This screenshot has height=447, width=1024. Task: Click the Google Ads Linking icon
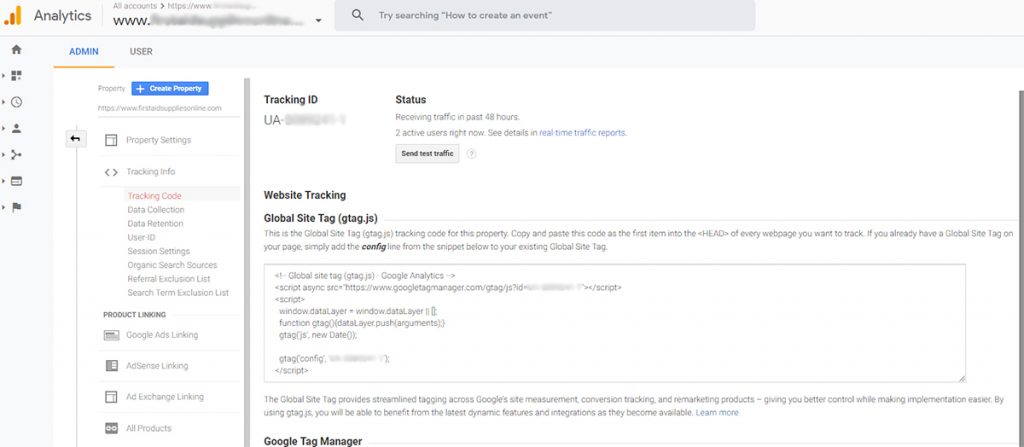tap(112, 335)
